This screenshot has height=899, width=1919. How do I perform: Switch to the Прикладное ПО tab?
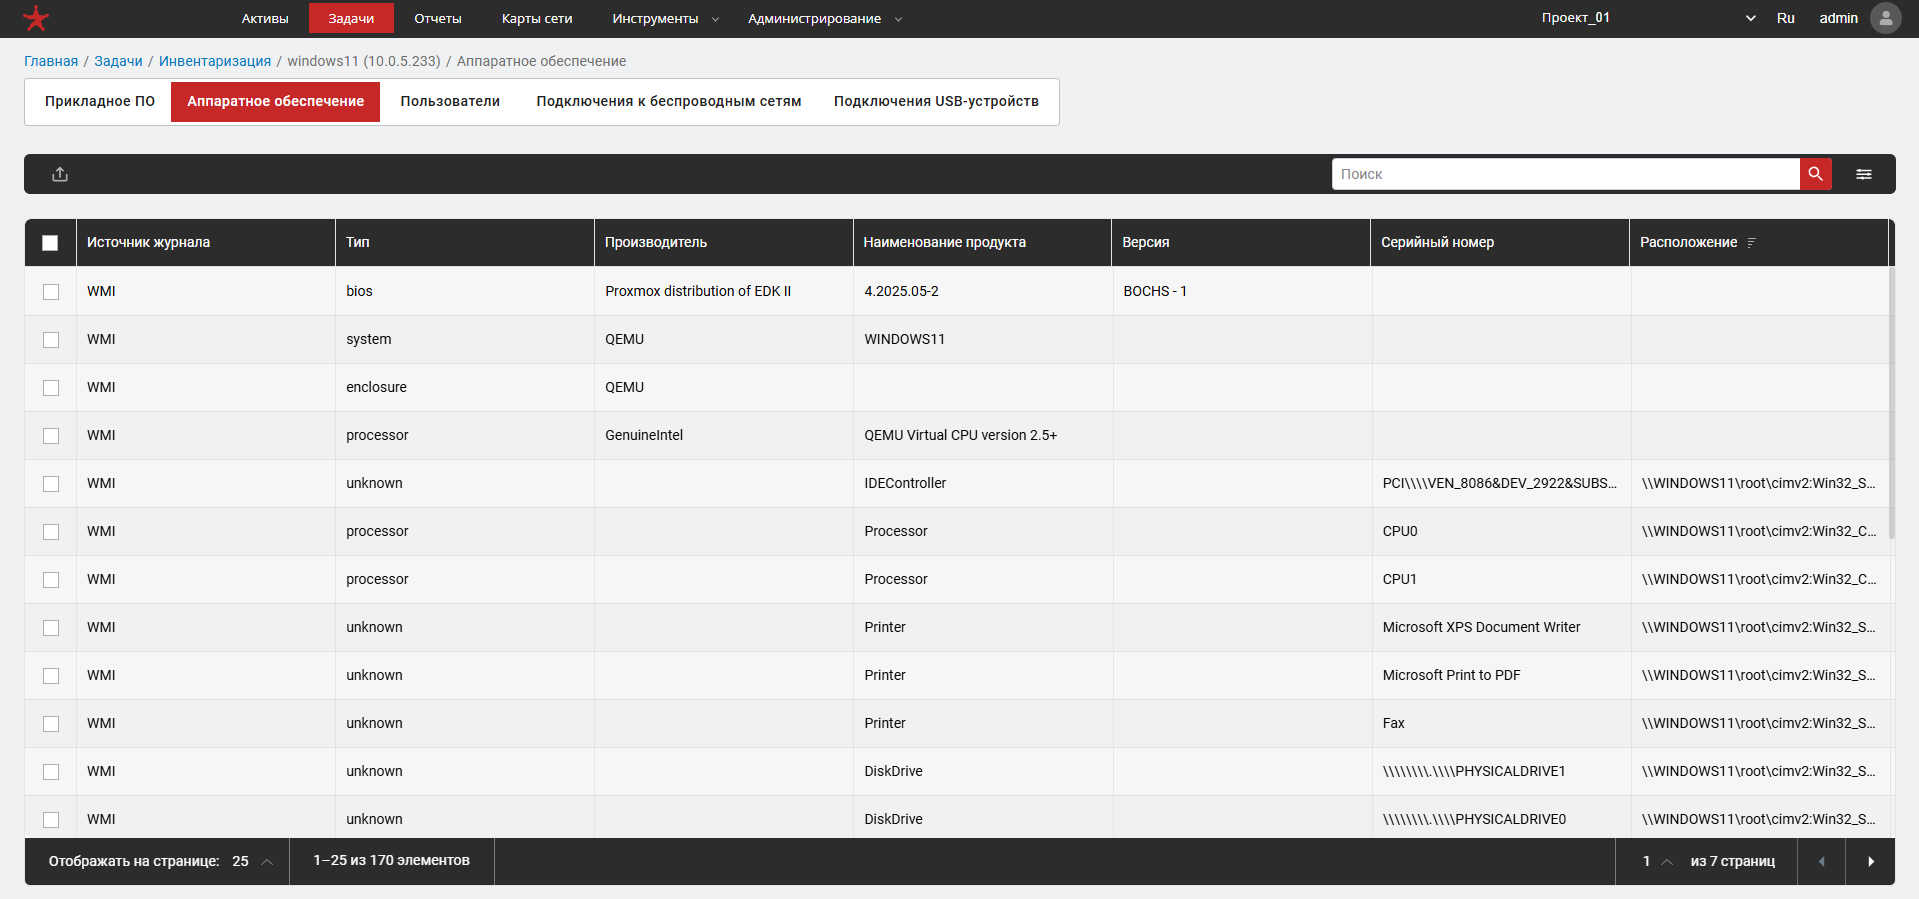click(x=100, y=101)
